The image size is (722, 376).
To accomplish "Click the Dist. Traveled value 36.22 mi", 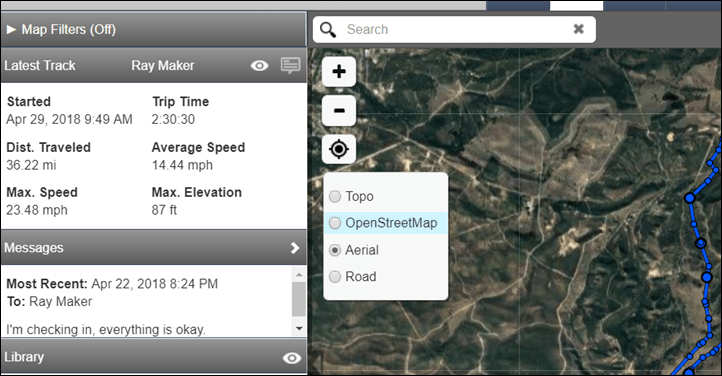I will tap(31, 165).
